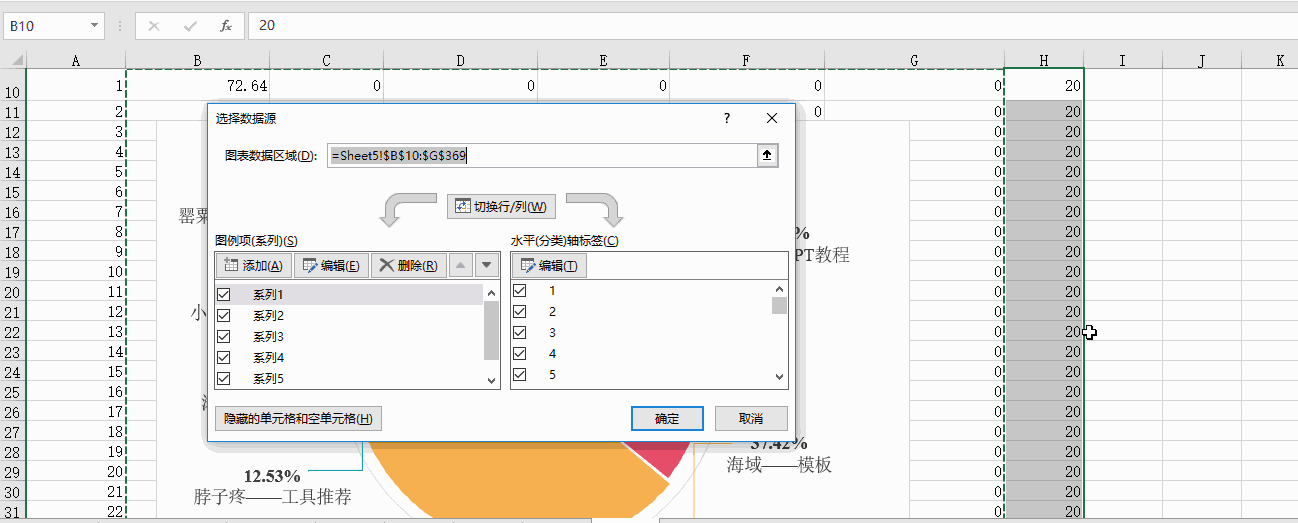Toggle axis label checkbox for category 3
Viewport: 1298px width, 523px height.
click(x=519, y=332)
